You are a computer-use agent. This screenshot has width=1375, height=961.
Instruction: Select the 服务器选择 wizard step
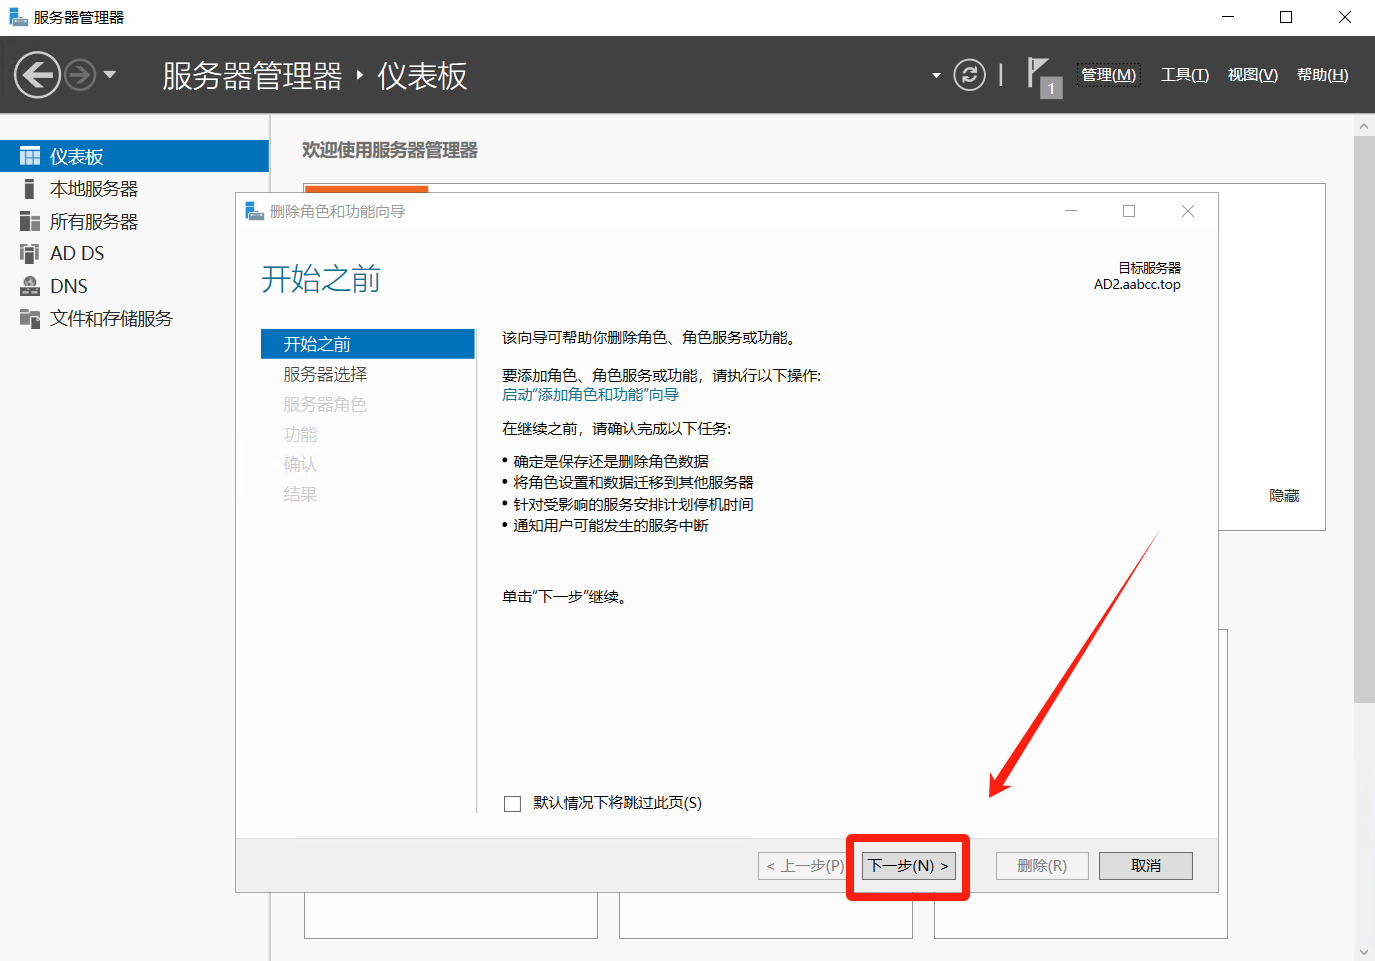point(325,374)
